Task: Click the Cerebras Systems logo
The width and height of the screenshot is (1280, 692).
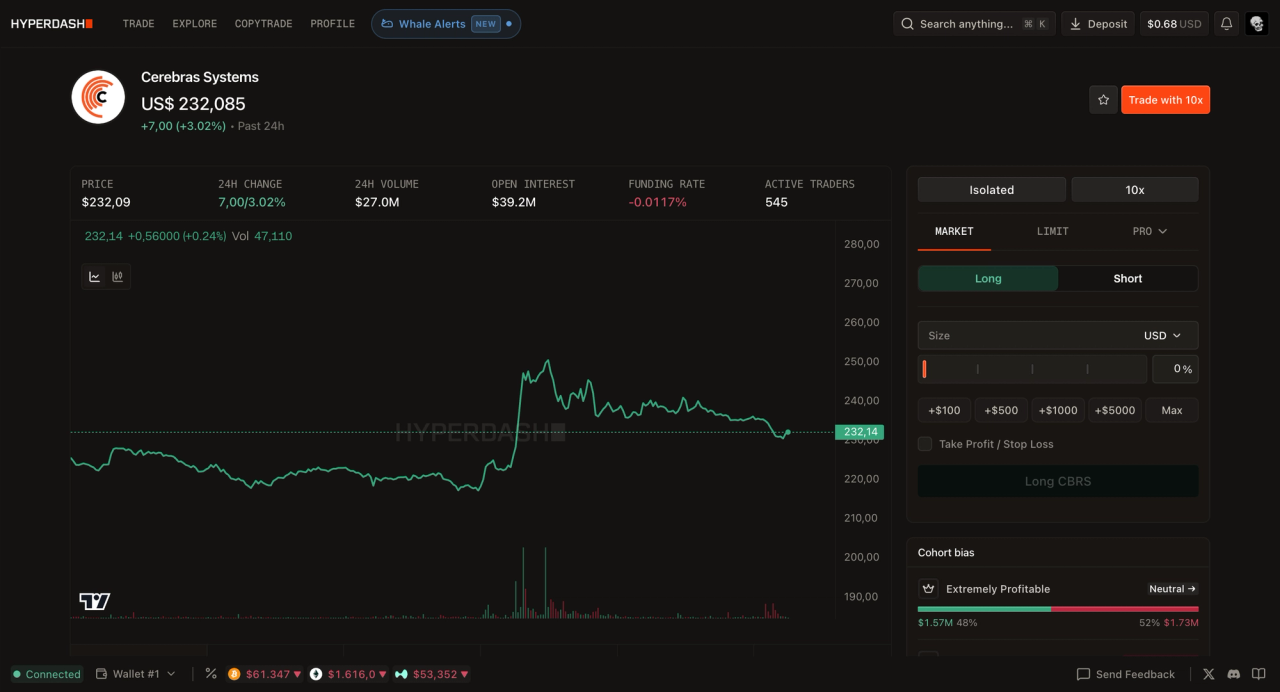Action: [x=97, y=97]
